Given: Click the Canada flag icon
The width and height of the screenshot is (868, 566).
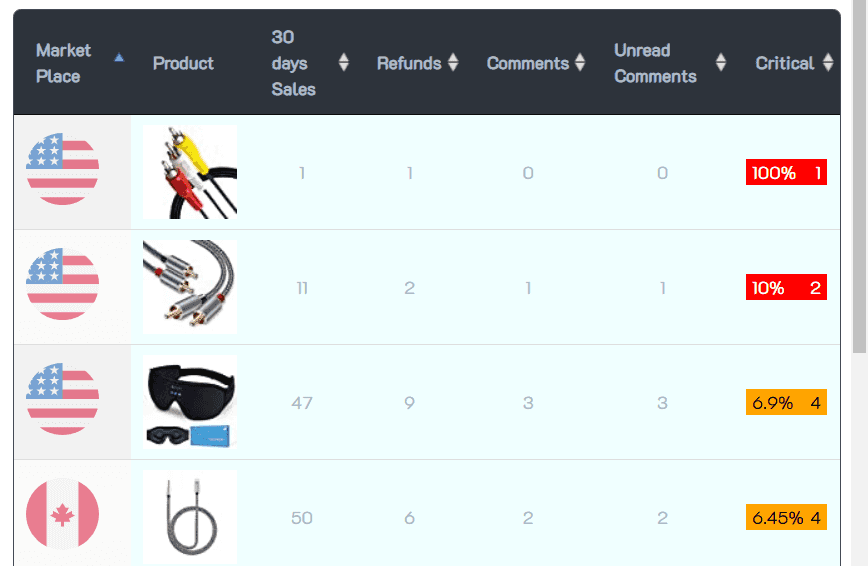Looking at the screenshot, I should pos(62,517).
